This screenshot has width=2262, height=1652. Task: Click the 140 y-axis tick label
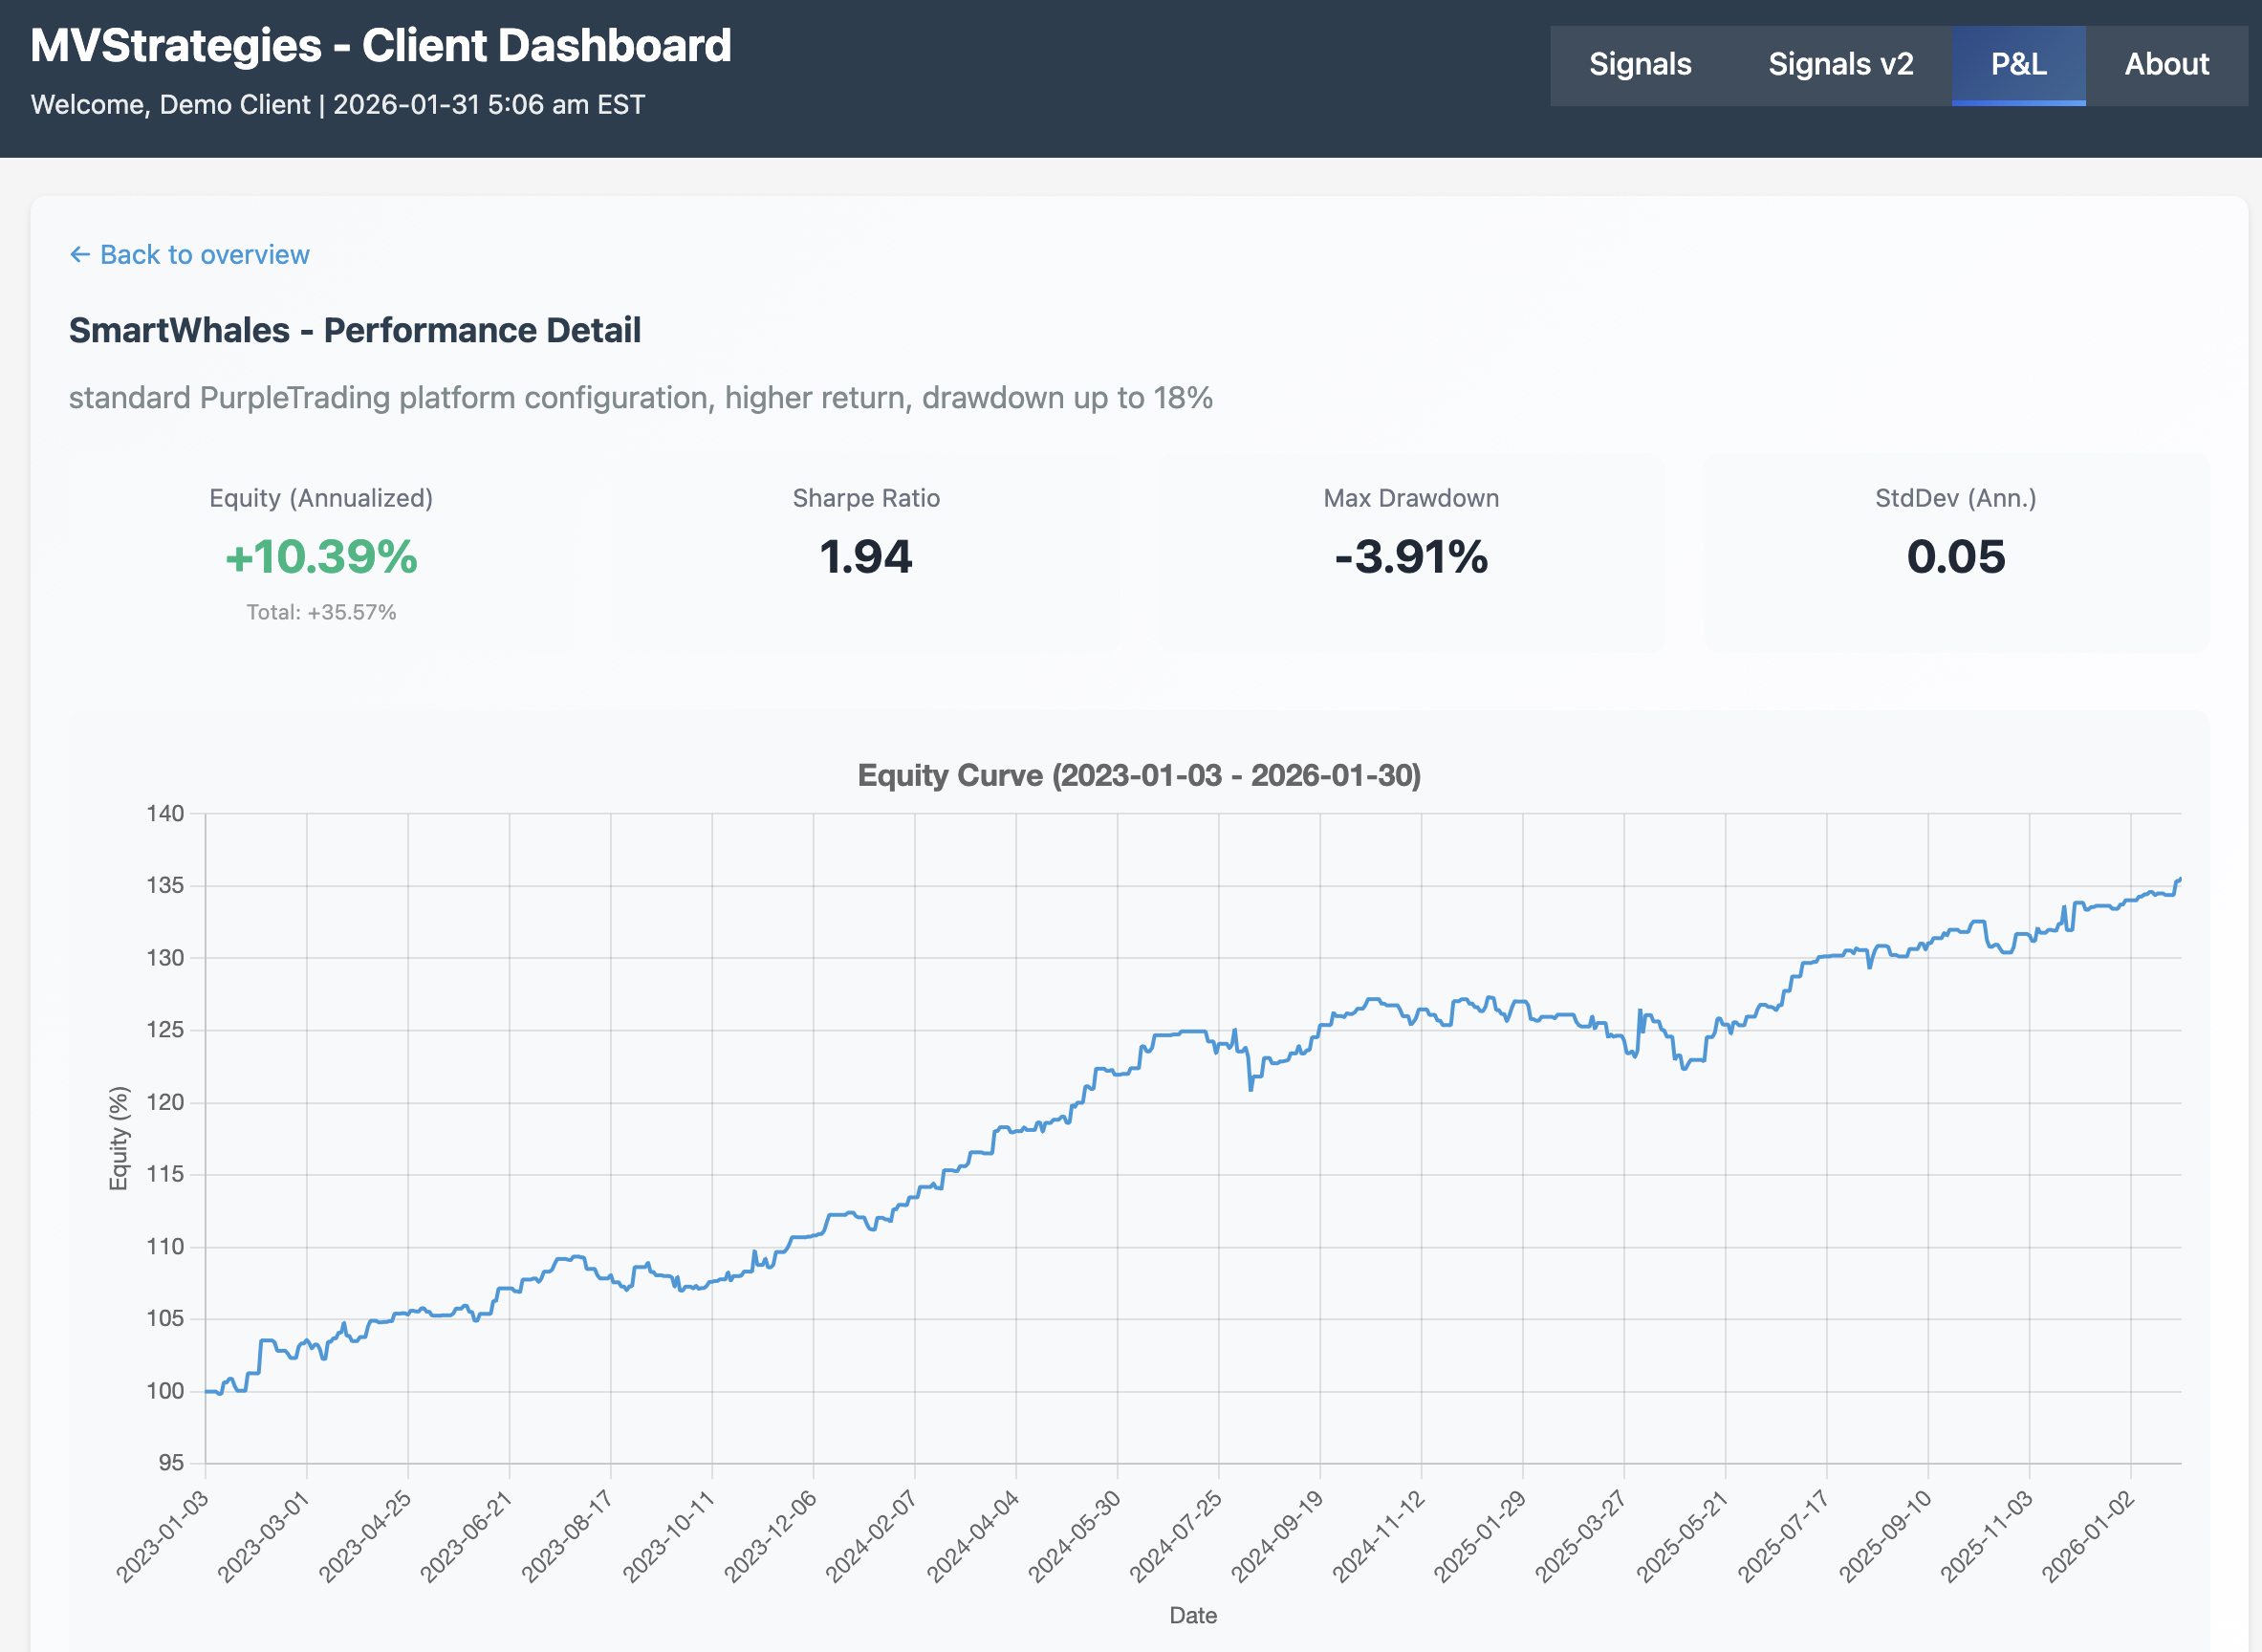[165, 813]
